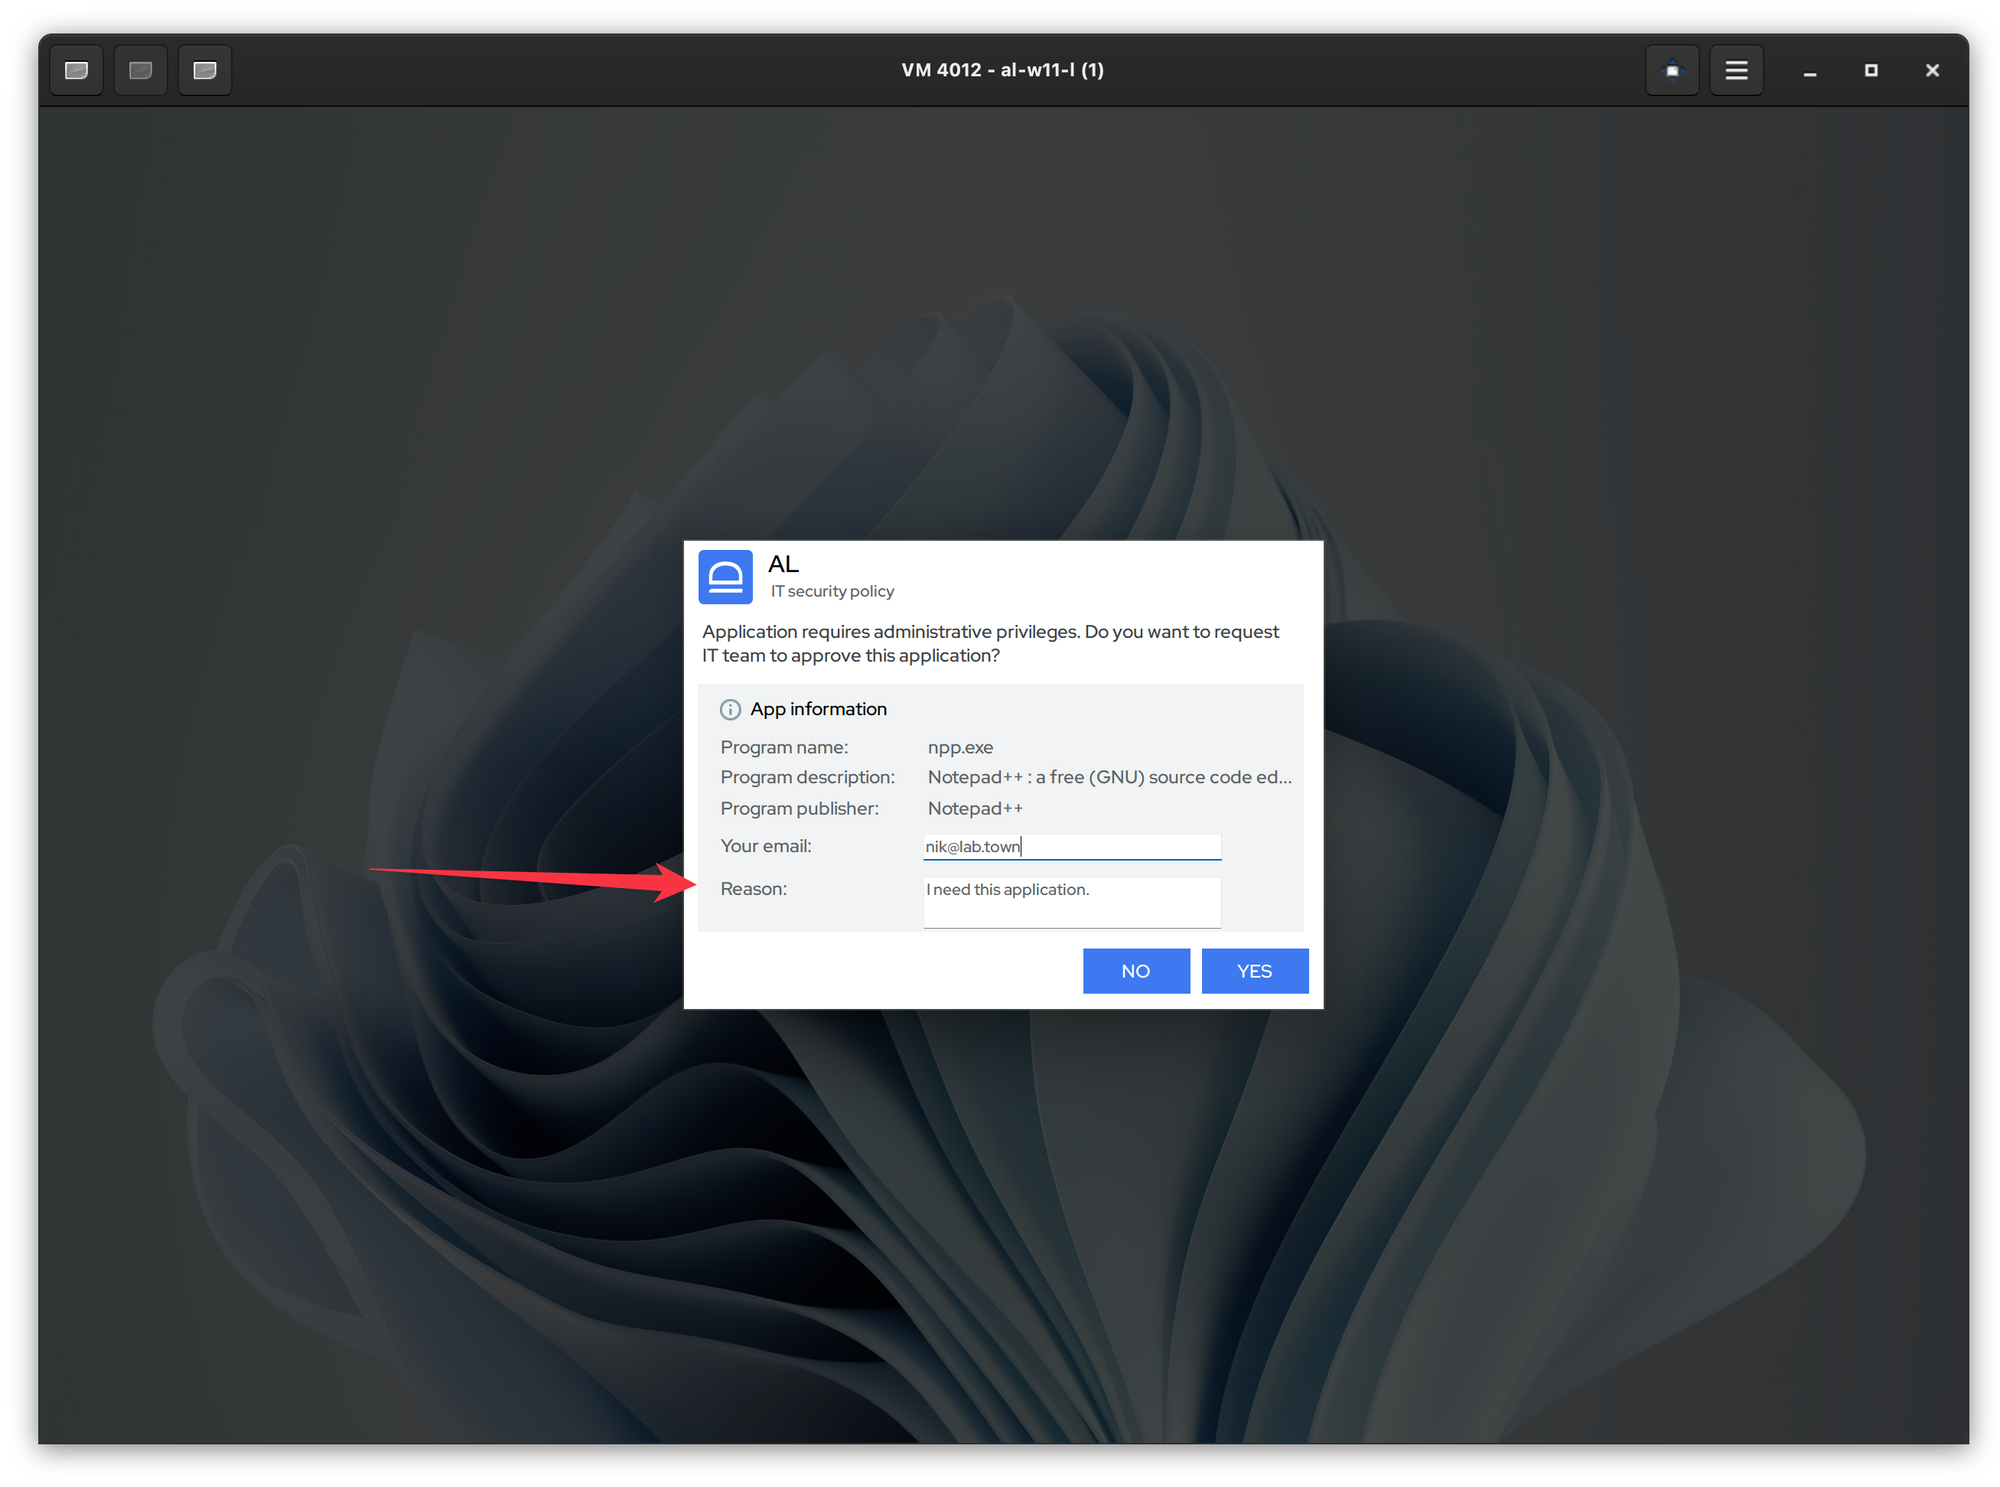Click into the Reason text box

click(1072, 901)
